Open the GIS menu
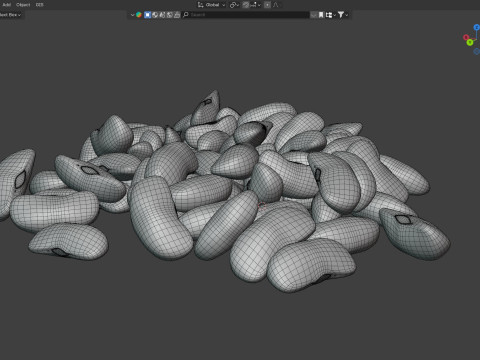 (39, 5)
